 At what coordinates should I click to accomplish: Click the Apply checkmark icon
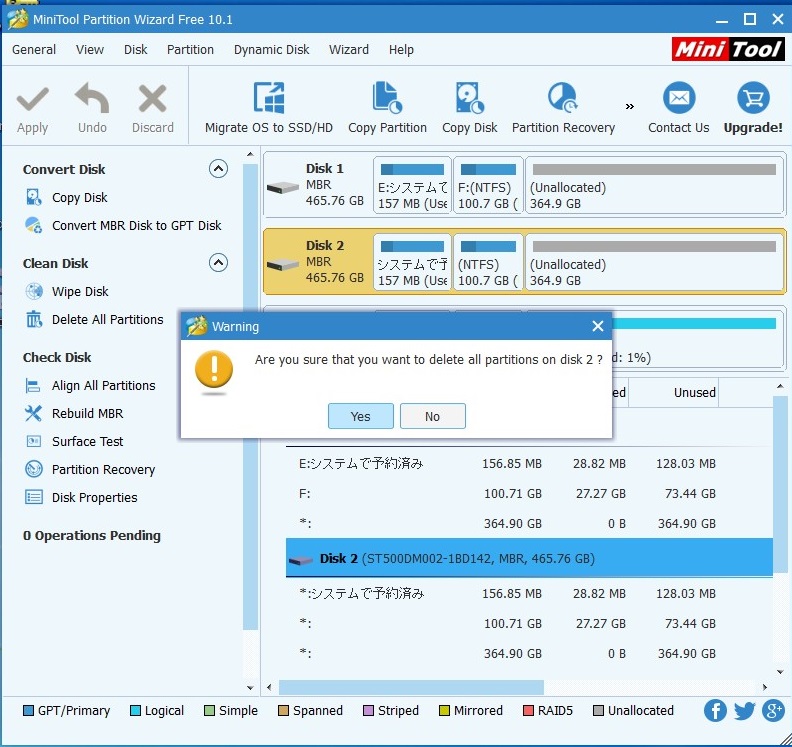(32, 99)
